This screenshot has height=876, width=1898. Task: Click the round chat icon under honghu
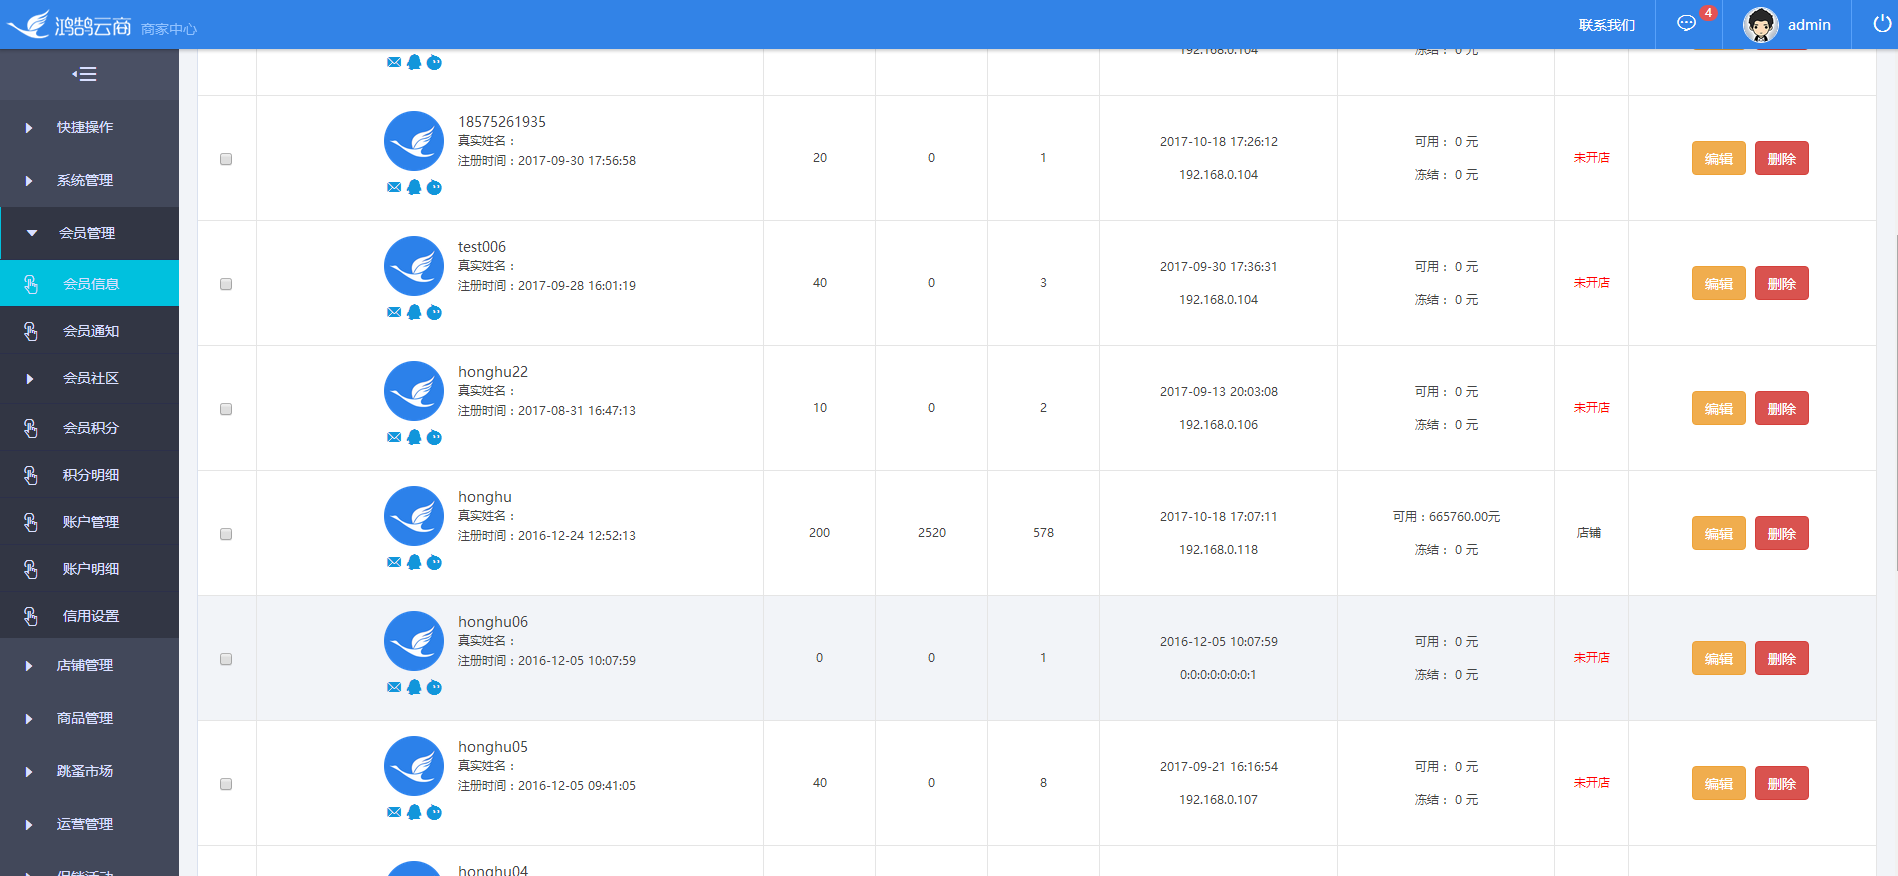(434, 562)
